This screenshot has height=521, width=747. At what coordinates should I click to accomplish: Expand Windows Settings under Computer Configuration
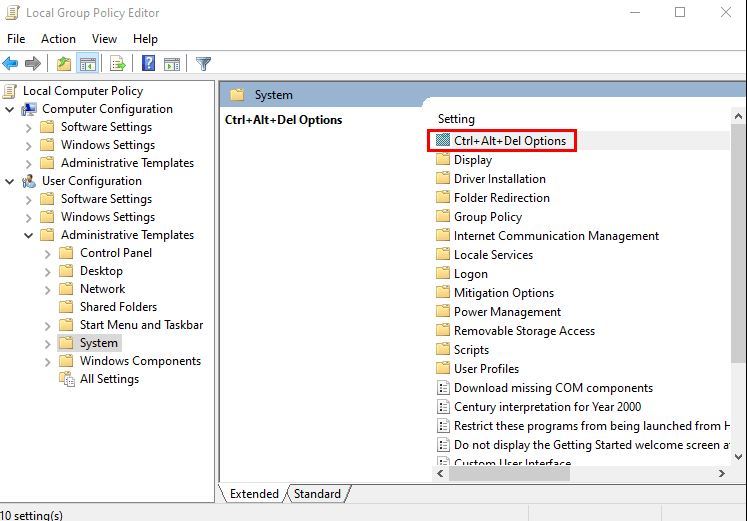29,146
